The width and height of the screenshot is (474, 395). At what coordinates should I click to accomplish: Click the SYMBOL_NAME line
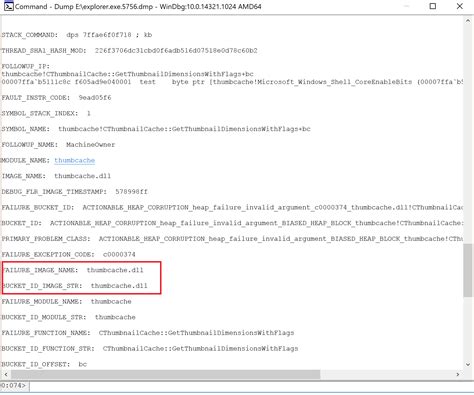coord(156,129)
